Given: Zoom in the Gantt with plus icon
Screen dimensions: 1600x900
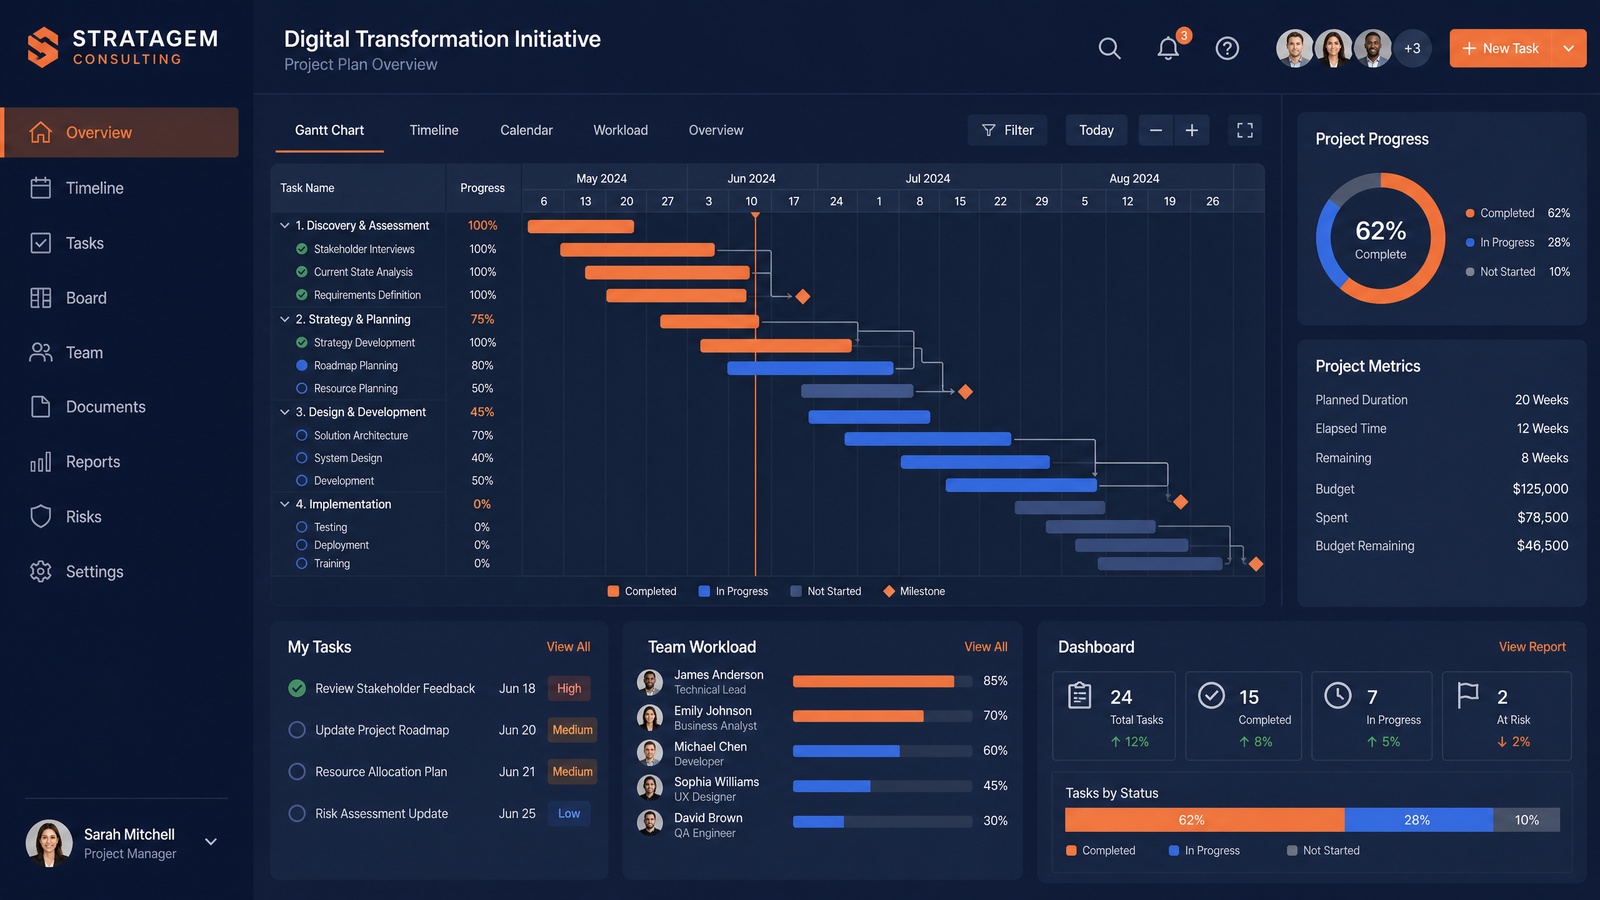Looking at the screenshot, I should (x=1192, y=130).
